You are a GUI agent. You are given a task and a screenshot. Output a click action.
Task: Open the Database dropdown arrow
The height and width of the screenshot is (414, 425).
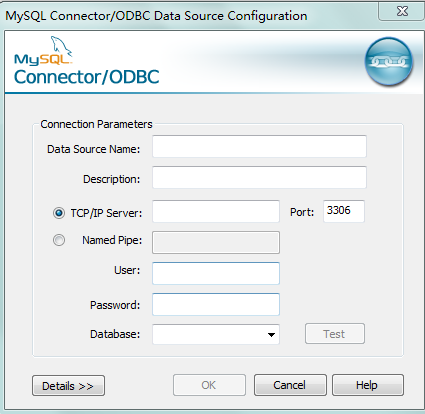click(271, 335)
